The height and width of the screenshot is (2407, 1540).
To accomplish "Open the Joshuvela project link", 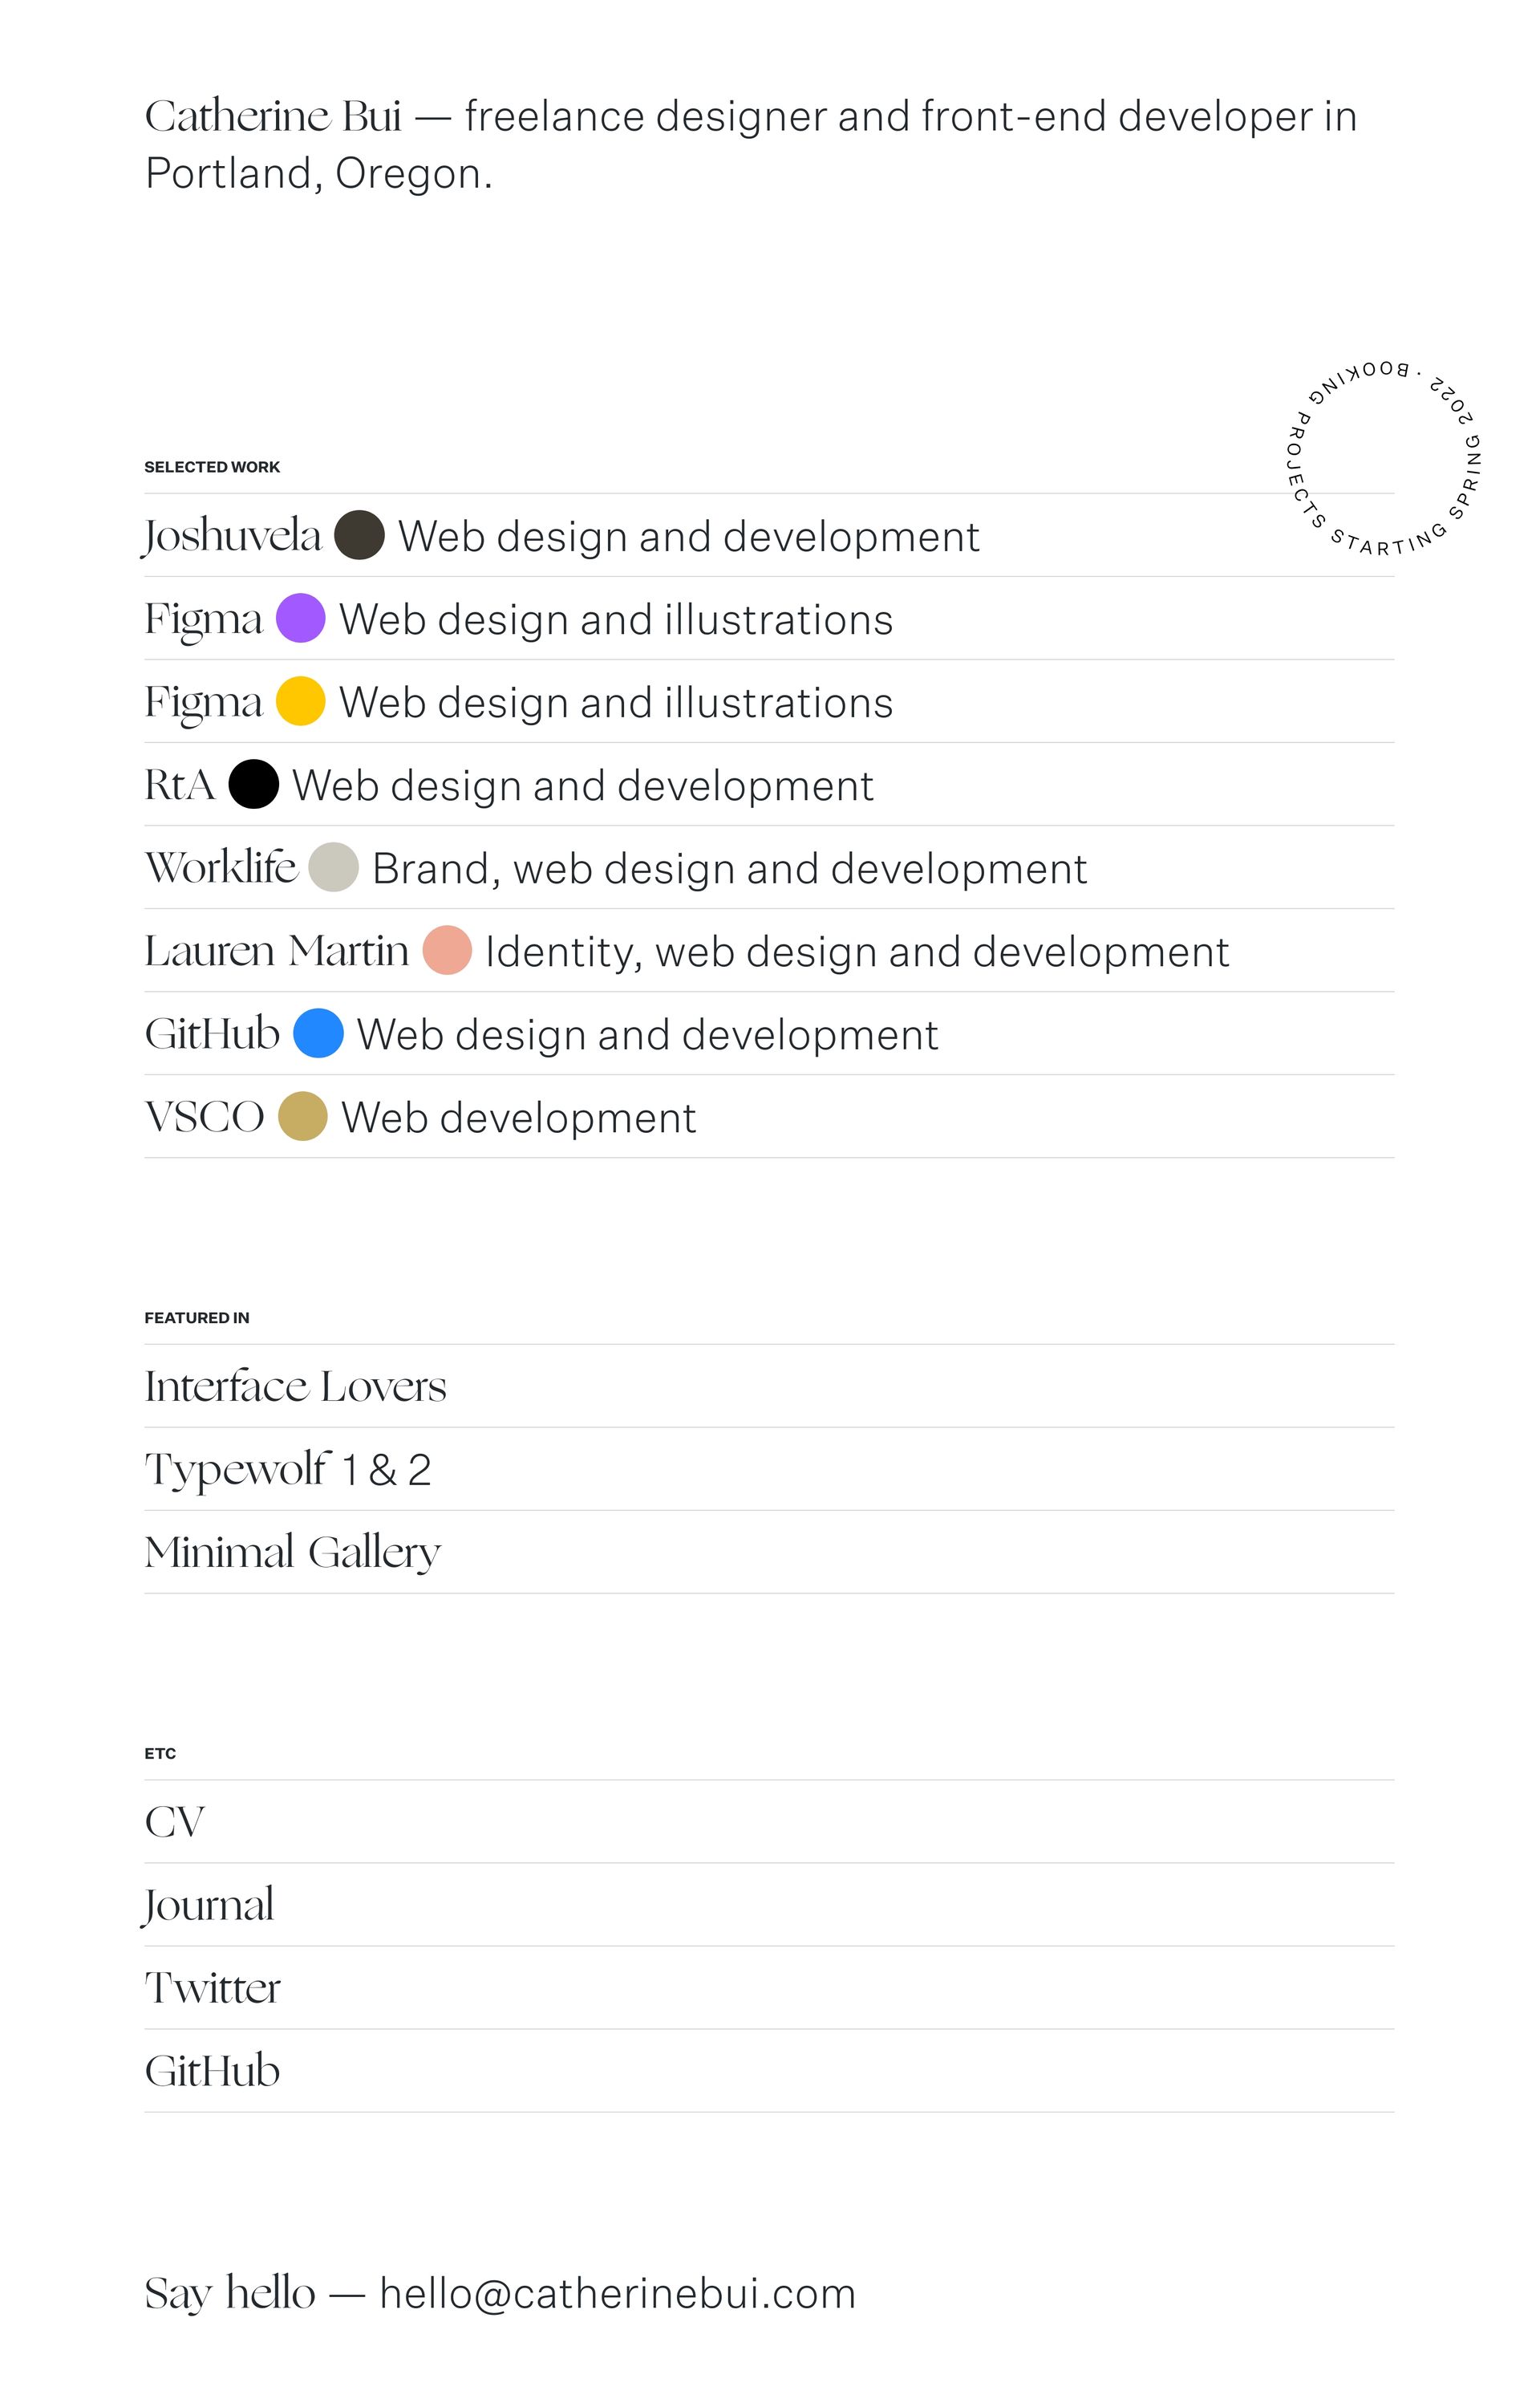I will [x=232, y=536].
